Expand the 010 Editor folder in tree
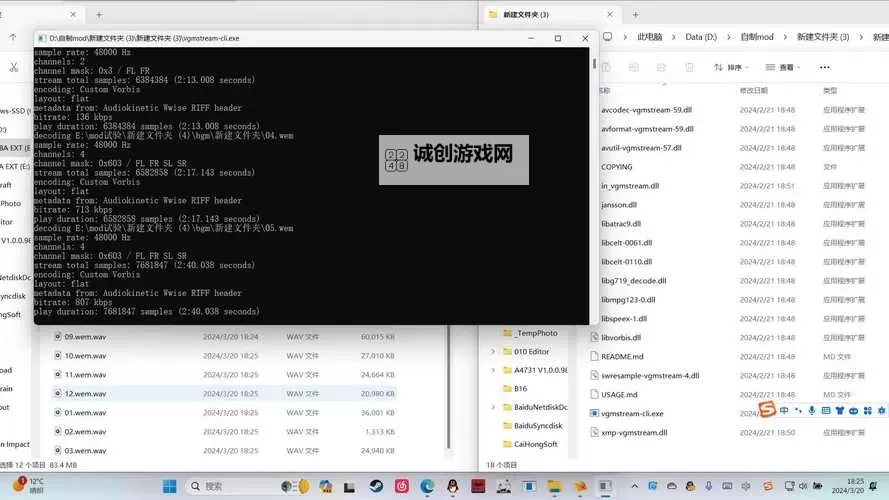Viewport: 889px width, 500px height. click(493, 352)
